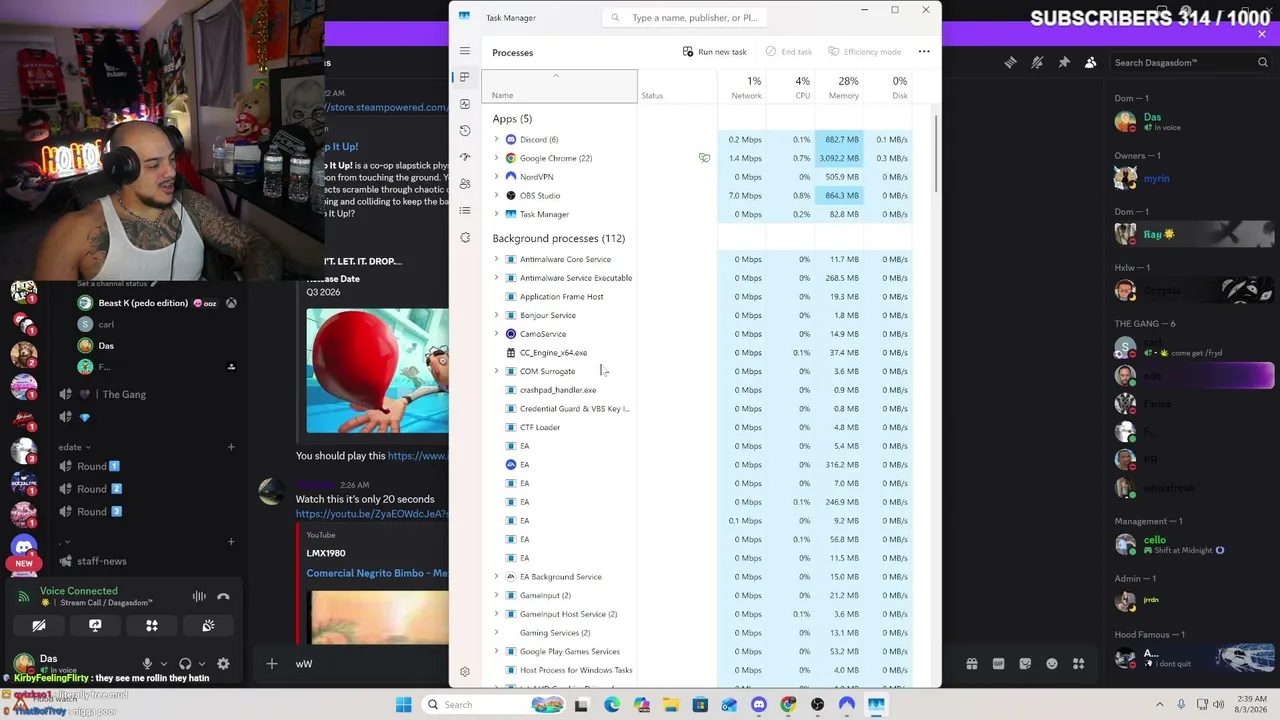
Task: Open App history page in Task Manager sidebar
Action: (x=465, y=131)
